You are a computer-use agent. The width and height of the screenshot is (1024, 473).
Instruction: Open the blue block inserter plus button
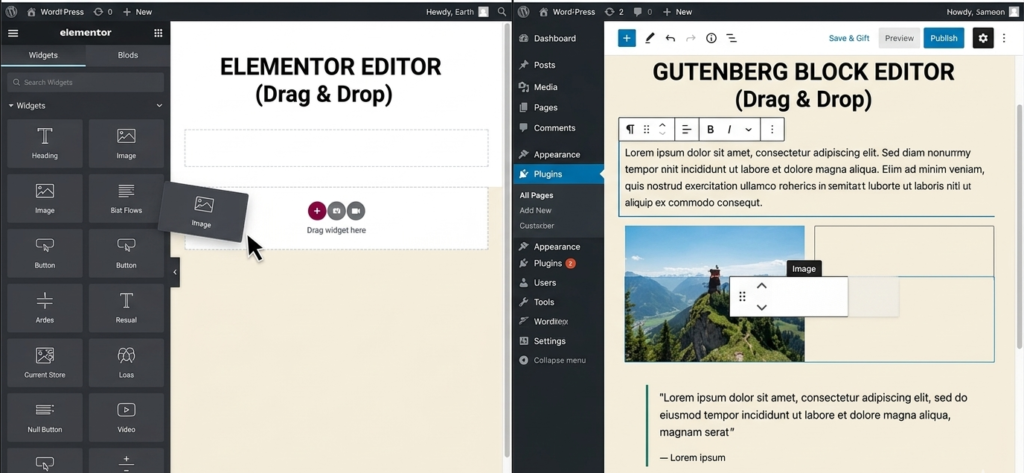click(626, 38)
